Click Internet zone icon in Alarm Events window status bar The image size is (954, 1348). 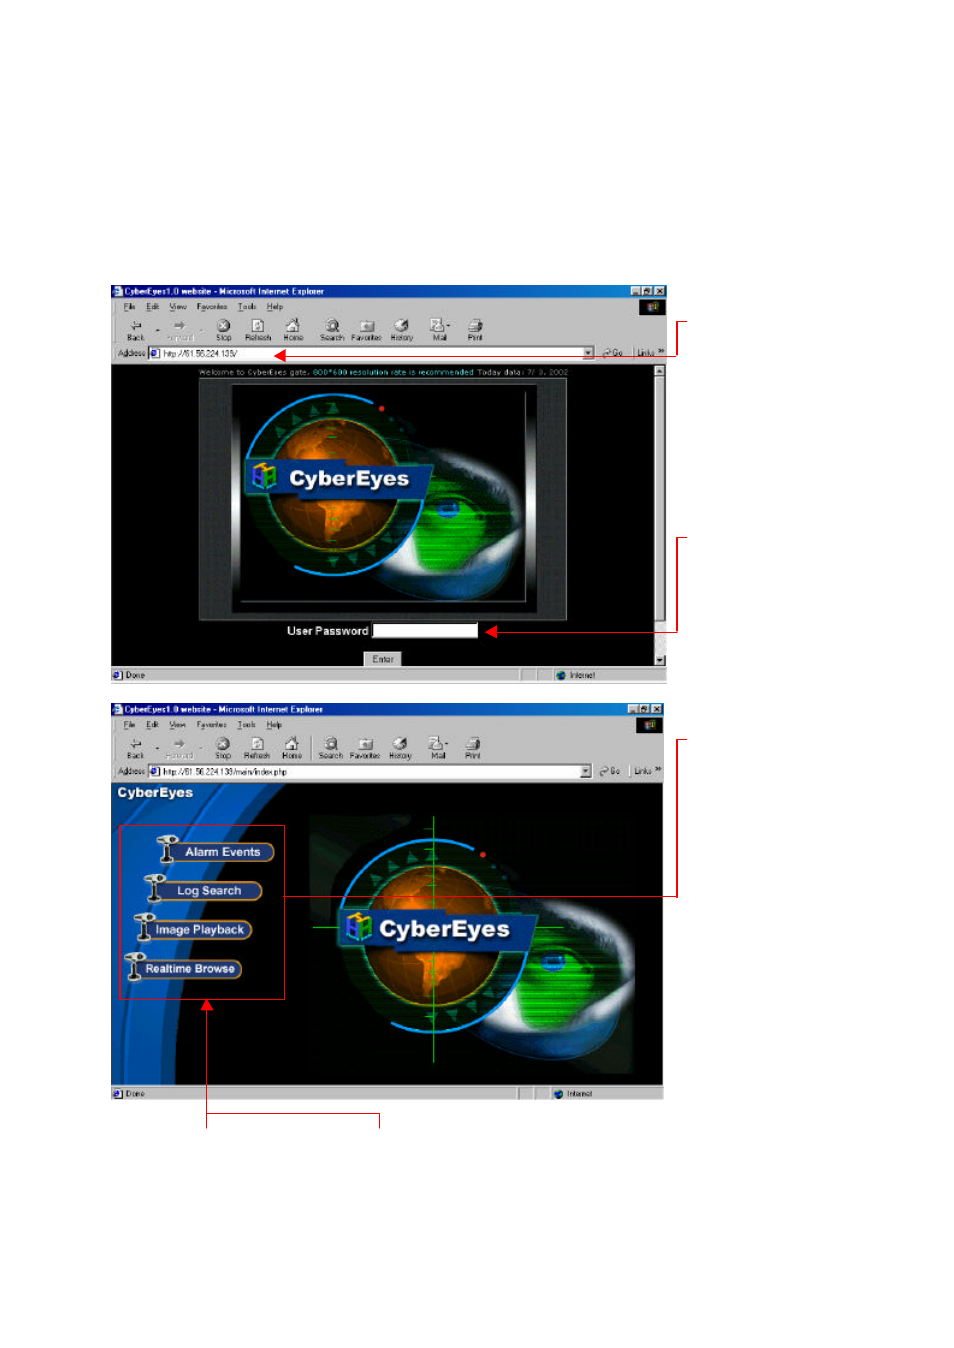click(558, 1094)
